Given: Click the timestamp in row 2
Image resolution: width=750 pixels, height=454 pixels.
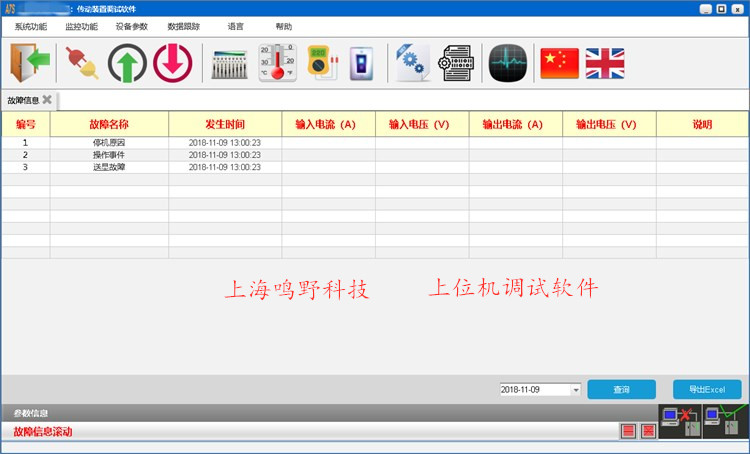Looking at the screenshot, I should point(225,155).
